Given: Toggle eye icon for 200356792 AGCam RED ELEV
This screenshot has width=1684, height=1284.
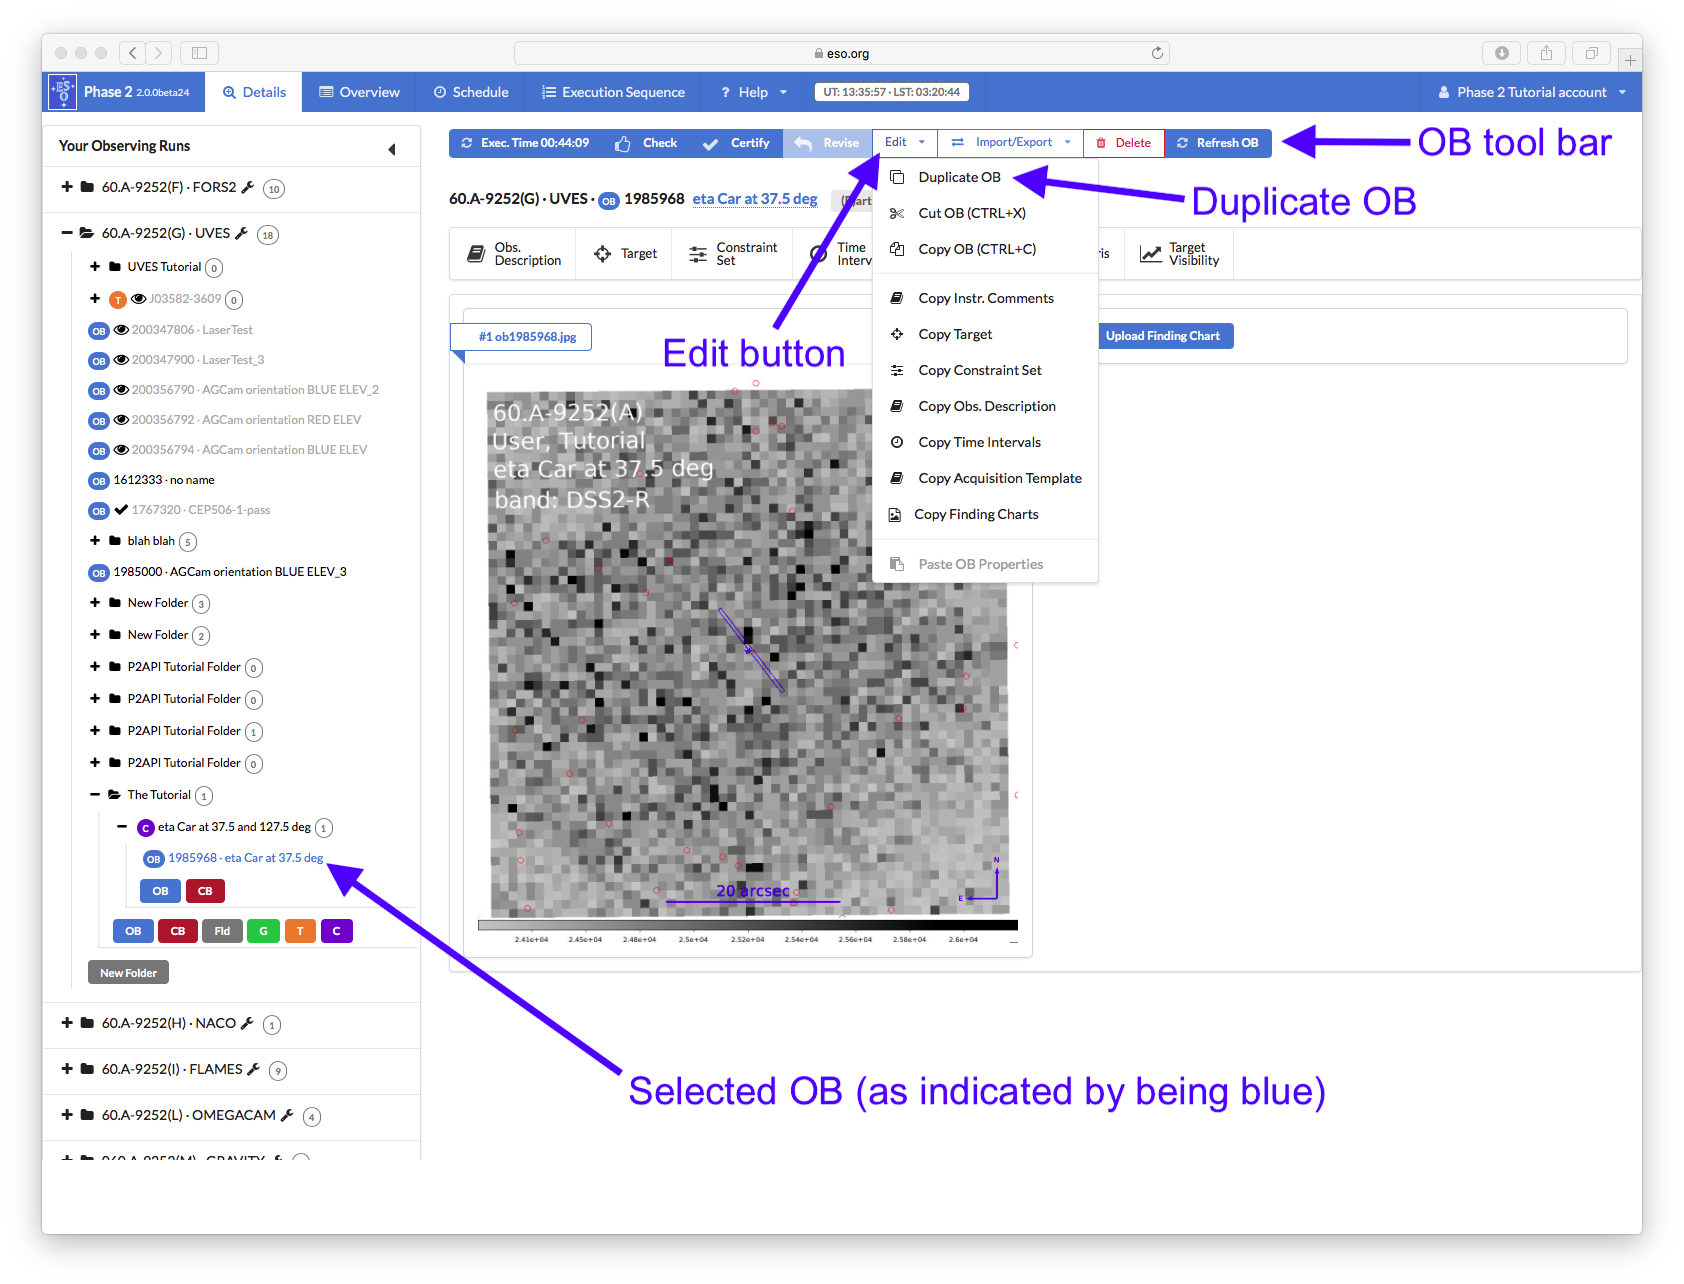Looking at the screenshot, I should 121,420.
